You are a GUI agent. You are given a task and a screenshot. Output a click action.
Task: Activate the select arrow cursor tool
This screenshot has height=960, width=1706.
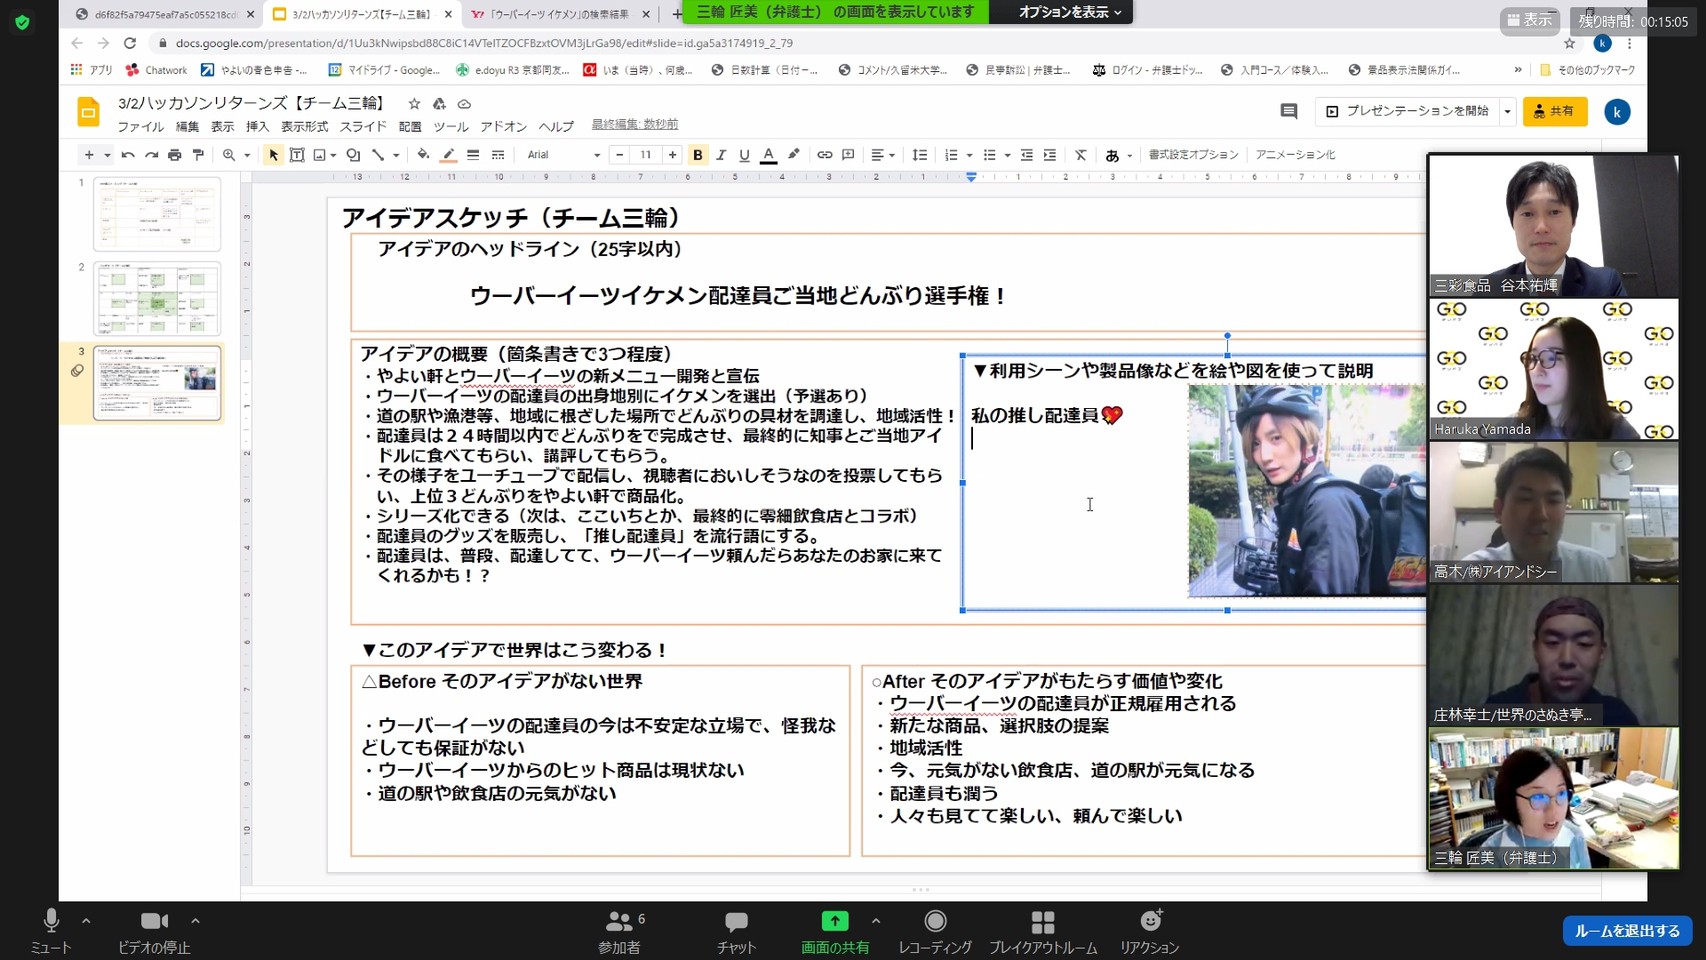[273, 155]
